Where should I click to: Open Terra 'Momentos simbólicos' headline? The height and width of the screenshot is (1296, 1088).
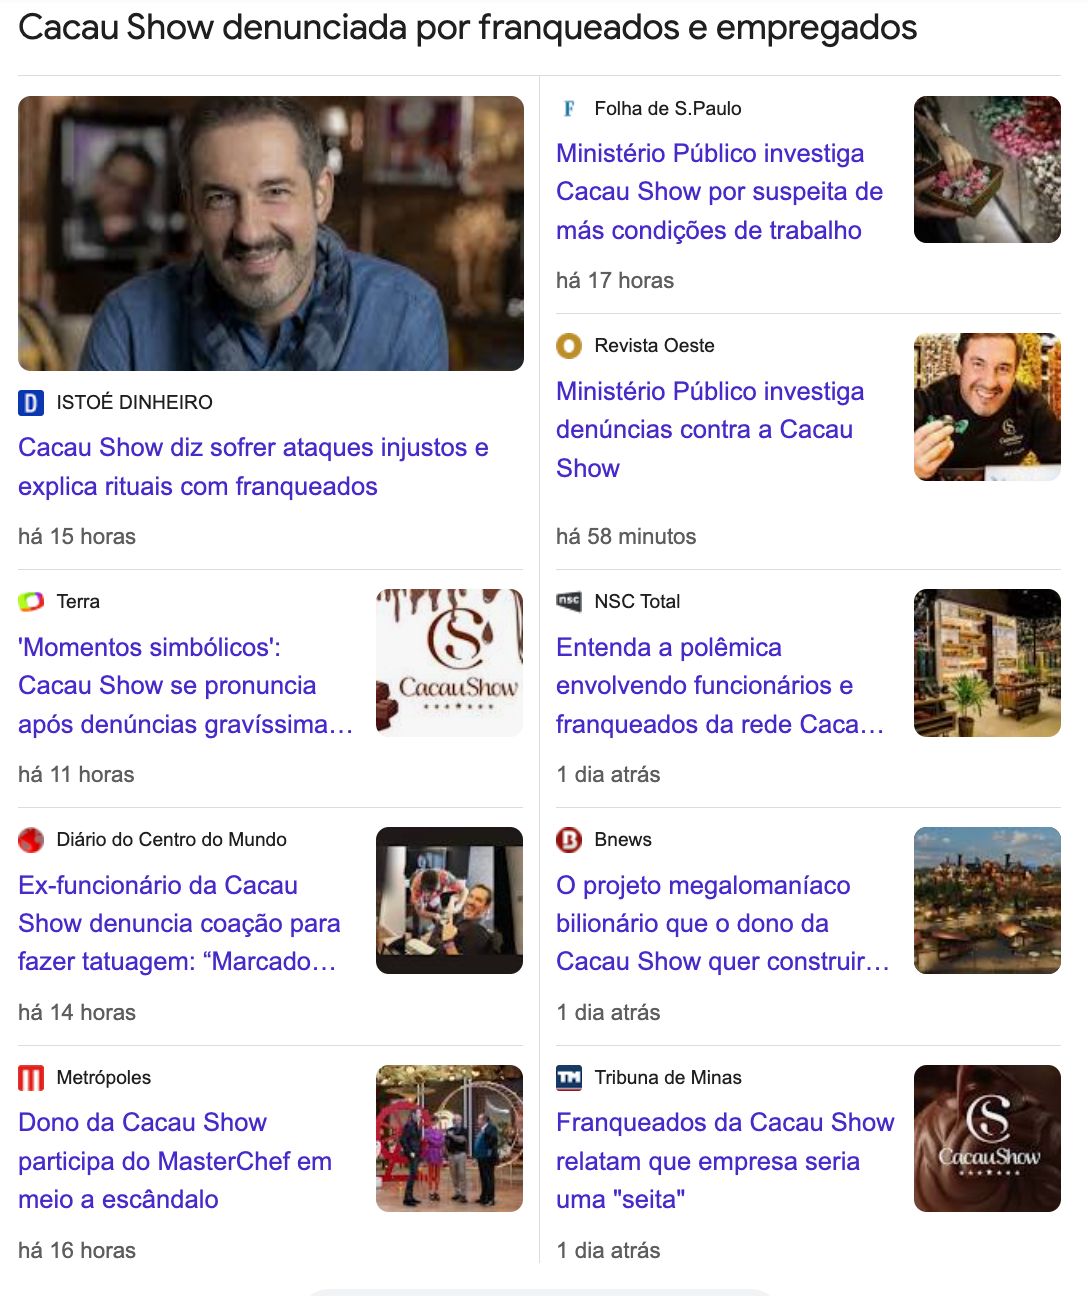185,686
